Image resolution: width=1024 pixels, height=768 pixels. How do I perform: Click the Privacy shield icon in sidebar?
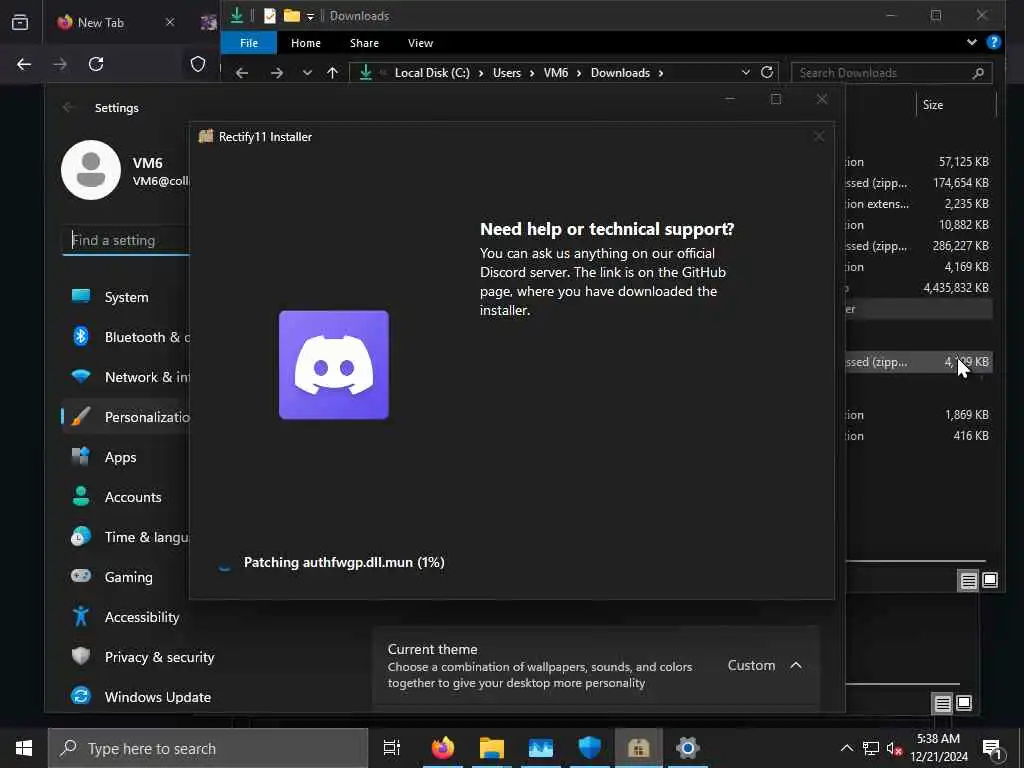(81, 656)
